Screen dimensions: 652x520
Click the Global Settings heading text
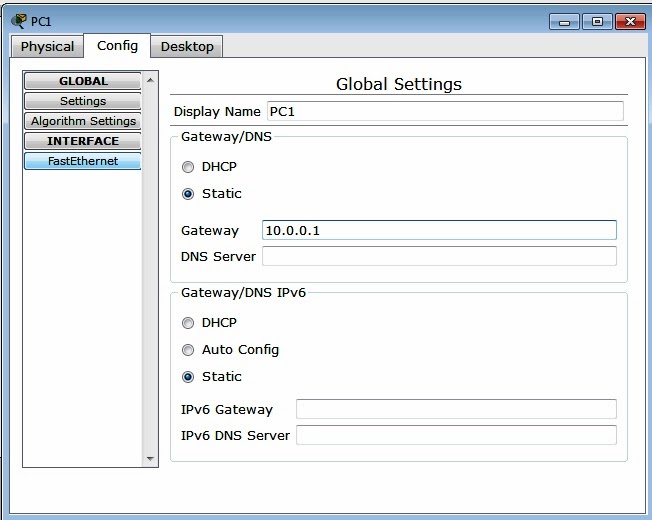pos(399,84)
